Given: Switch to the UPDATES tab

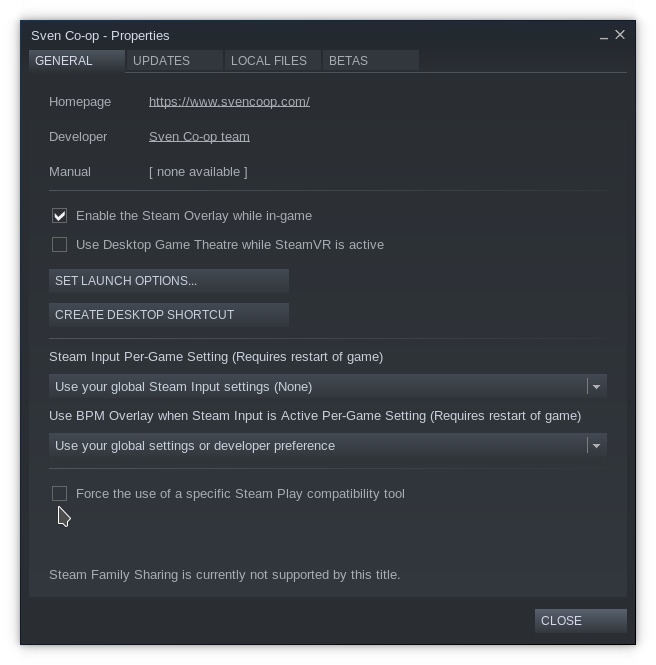Looking at the screenshot, I should [161, 61].
